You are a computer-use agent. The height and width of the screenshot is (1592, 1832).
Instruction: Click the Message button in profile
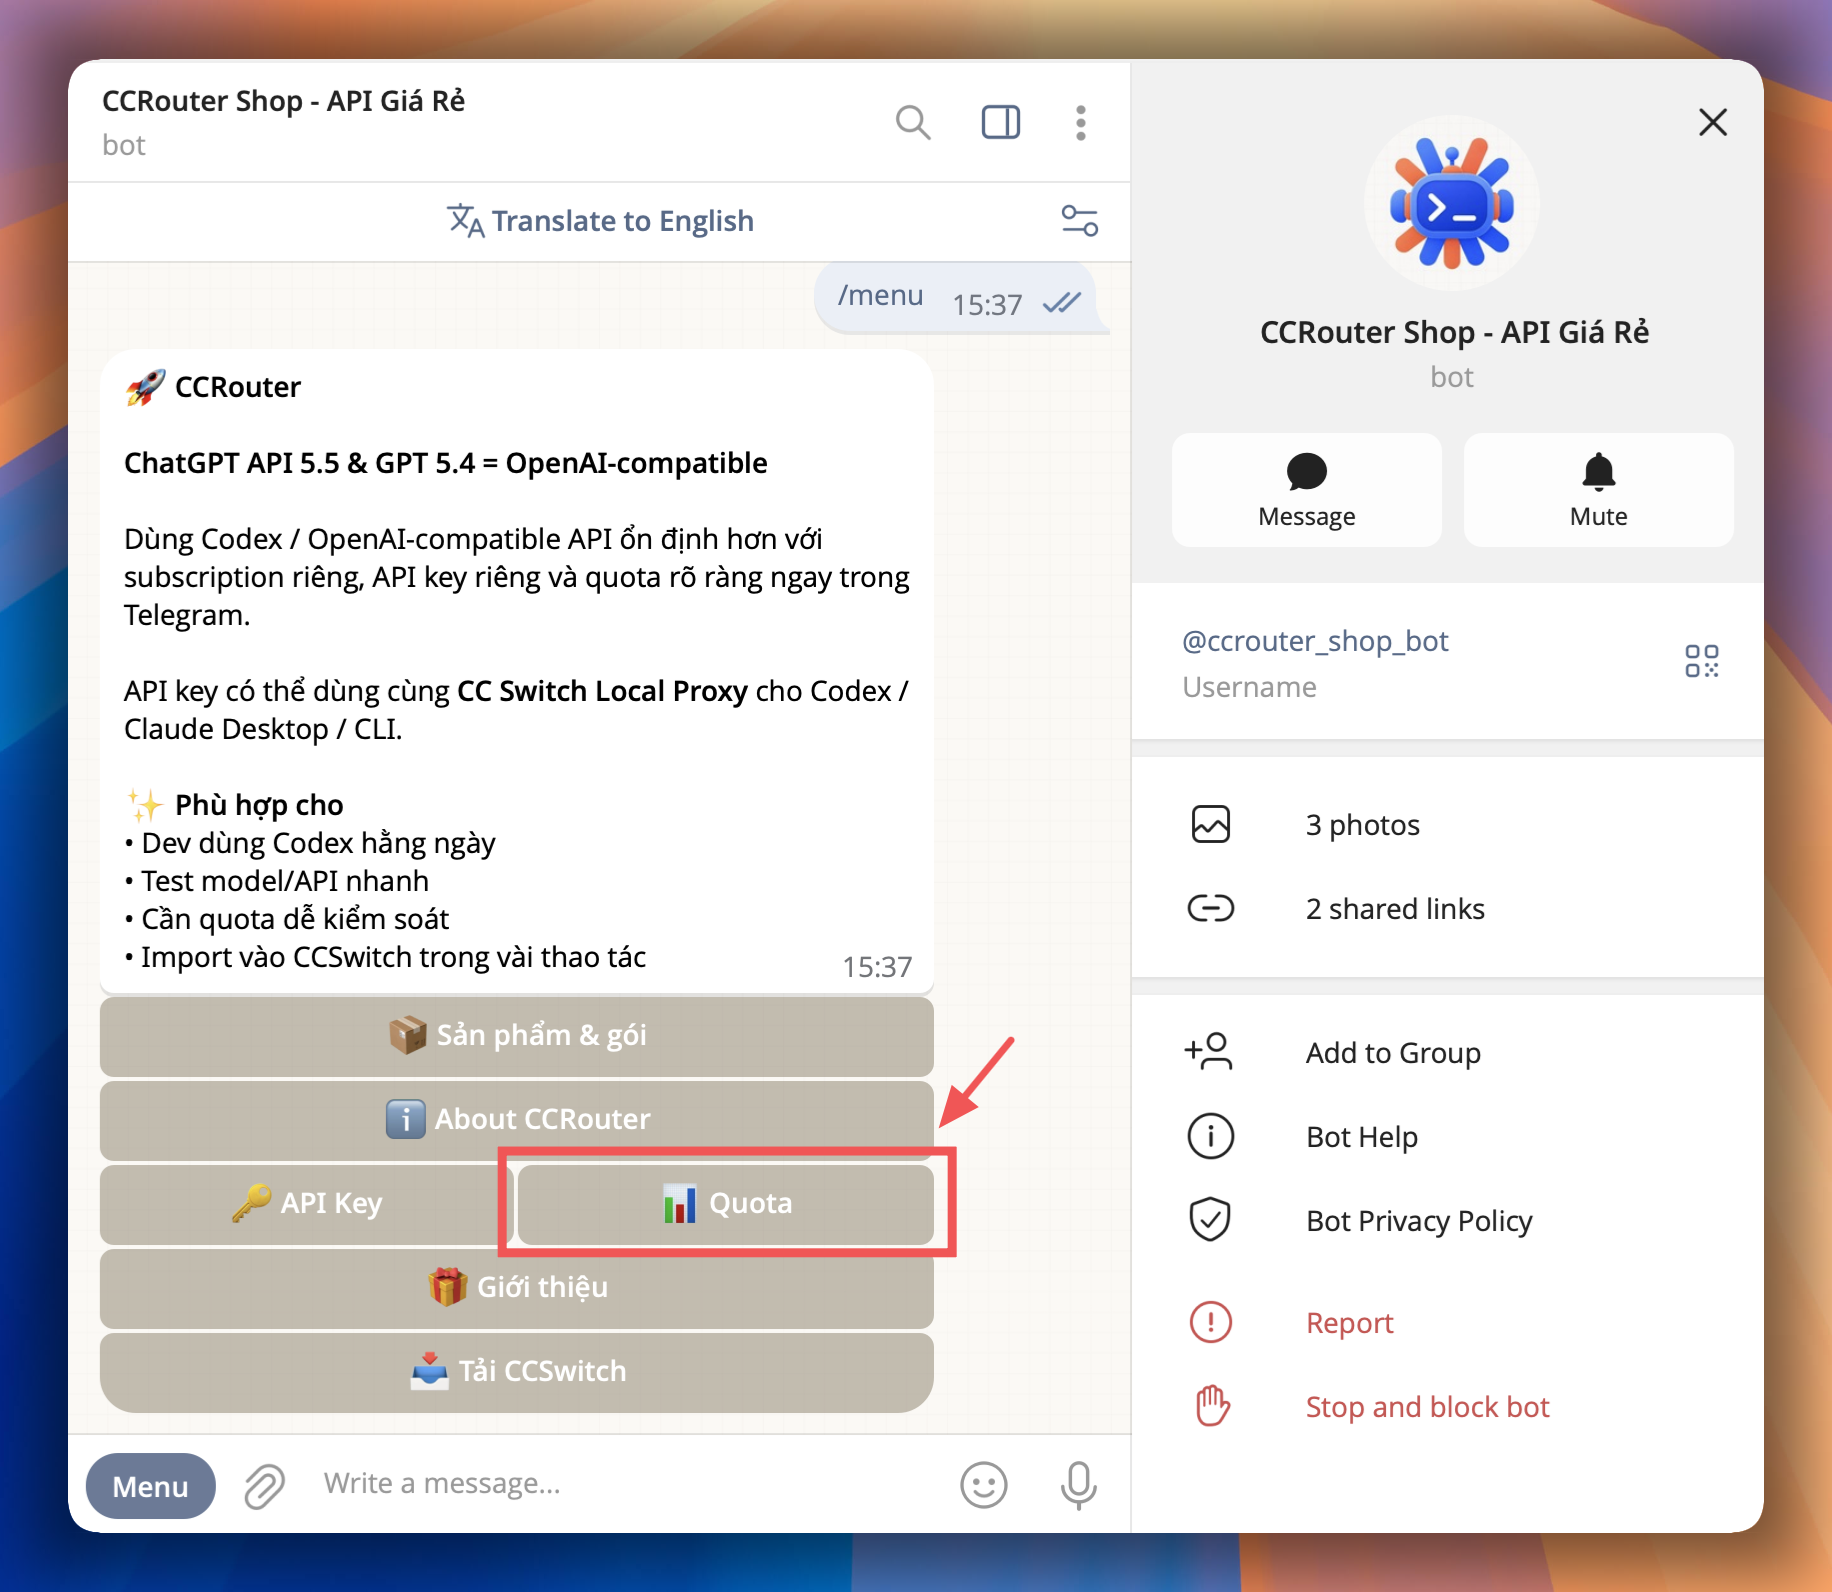point(1306,490)
